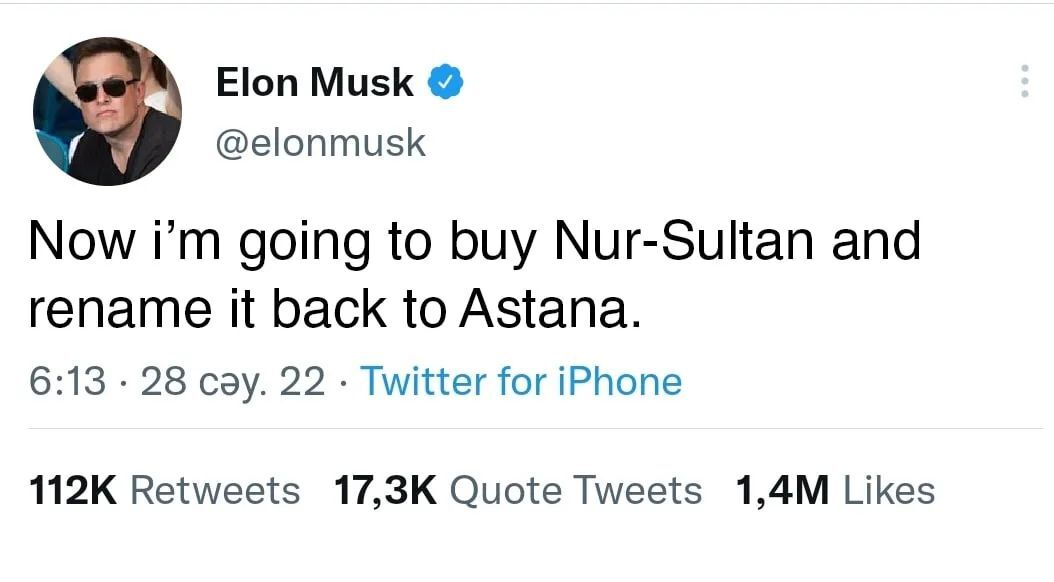Open the three-dot more options menu
Image resolution: width=1054 pixels, height=582 pixels.
(x=1023, y=81)
